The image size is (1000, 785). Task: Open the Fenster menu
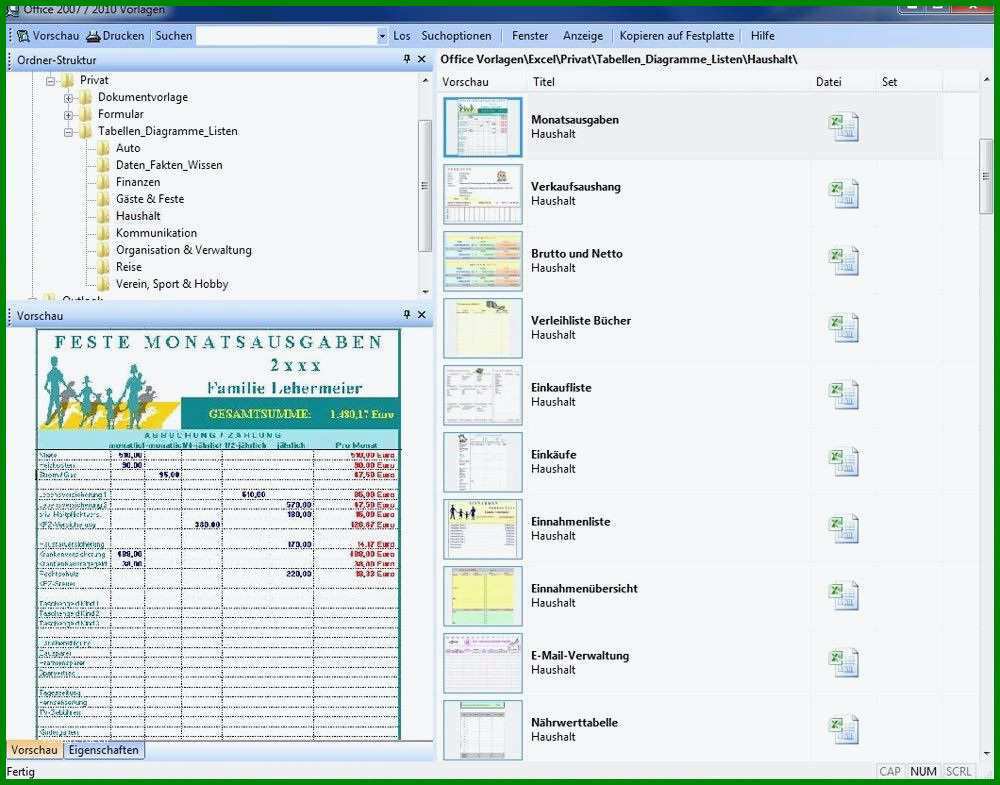[530, 36]
